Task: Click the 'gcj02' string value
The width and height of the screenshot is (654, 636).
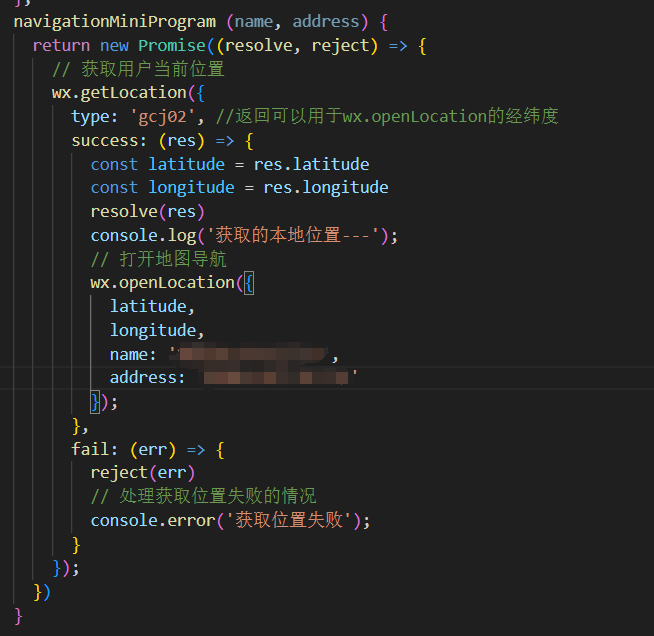Action: click(x=163, y=117)
